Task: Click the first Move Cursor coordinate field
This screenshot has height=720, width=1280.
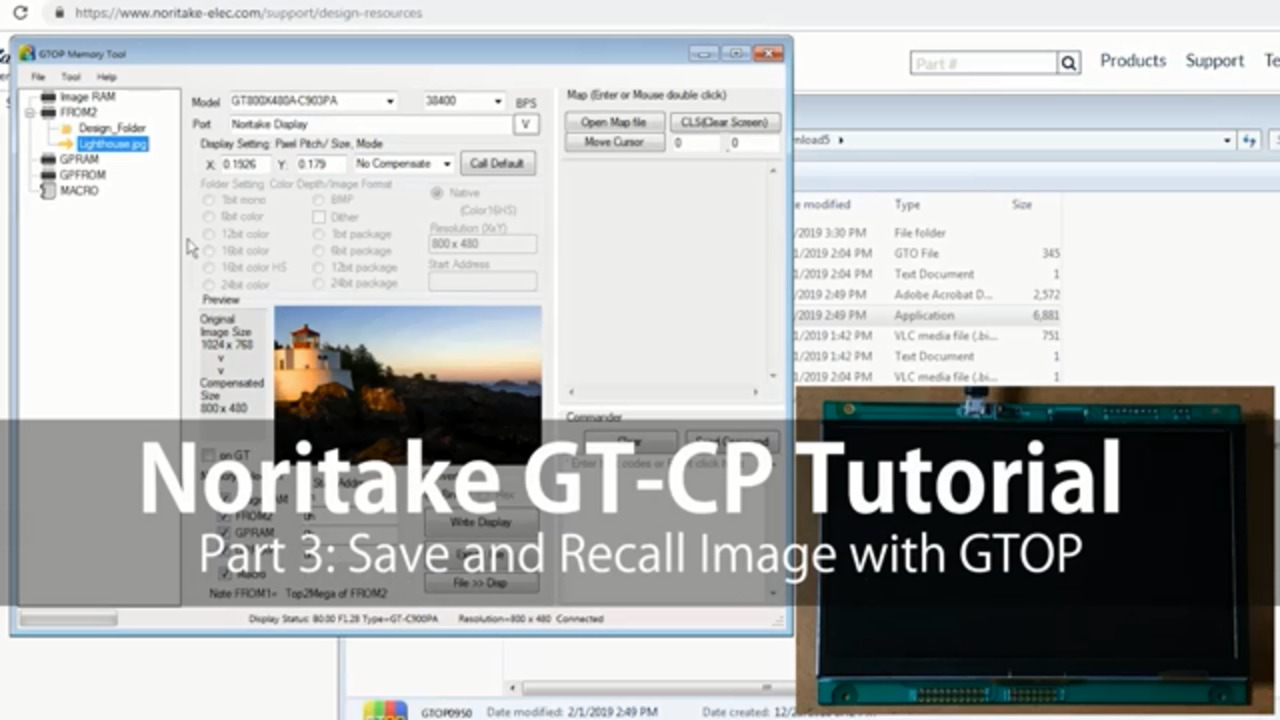Action: (695, 143)
